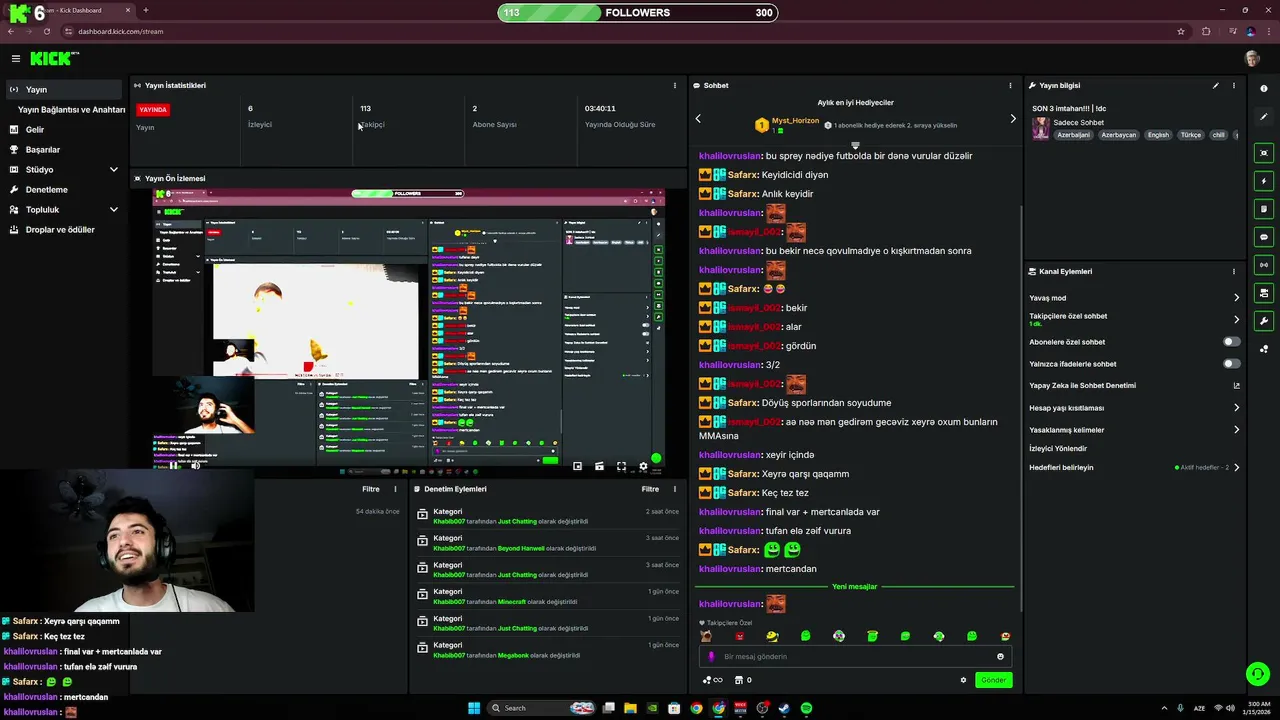Open Sohbet panel three-dot menu

1011,86
